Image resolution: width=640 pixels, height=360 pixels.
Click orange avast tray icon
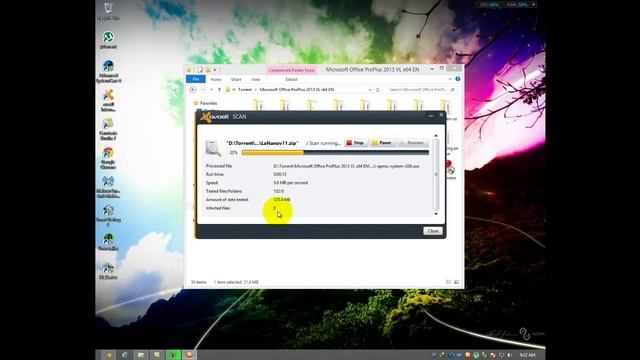468,355
